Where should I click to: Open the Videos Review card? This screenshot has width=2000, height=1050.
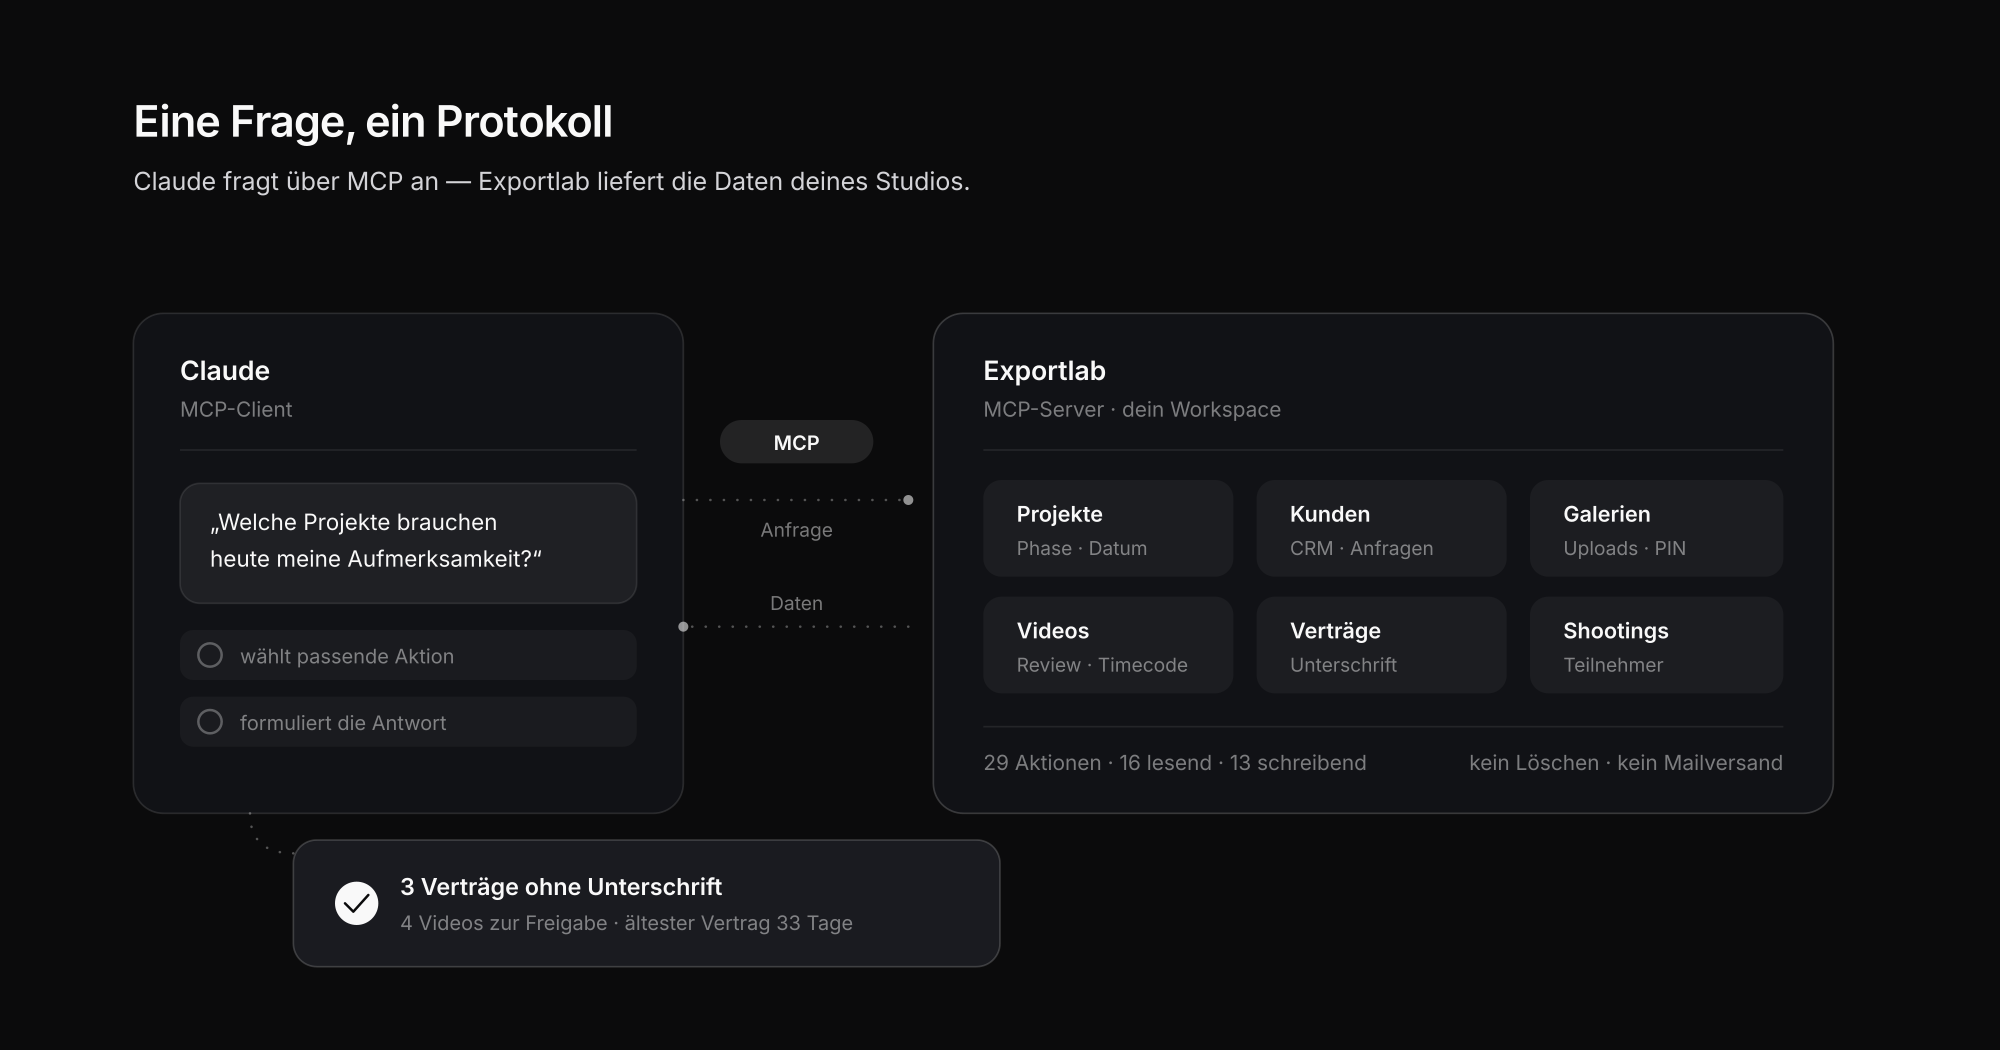click(1108, 645)
